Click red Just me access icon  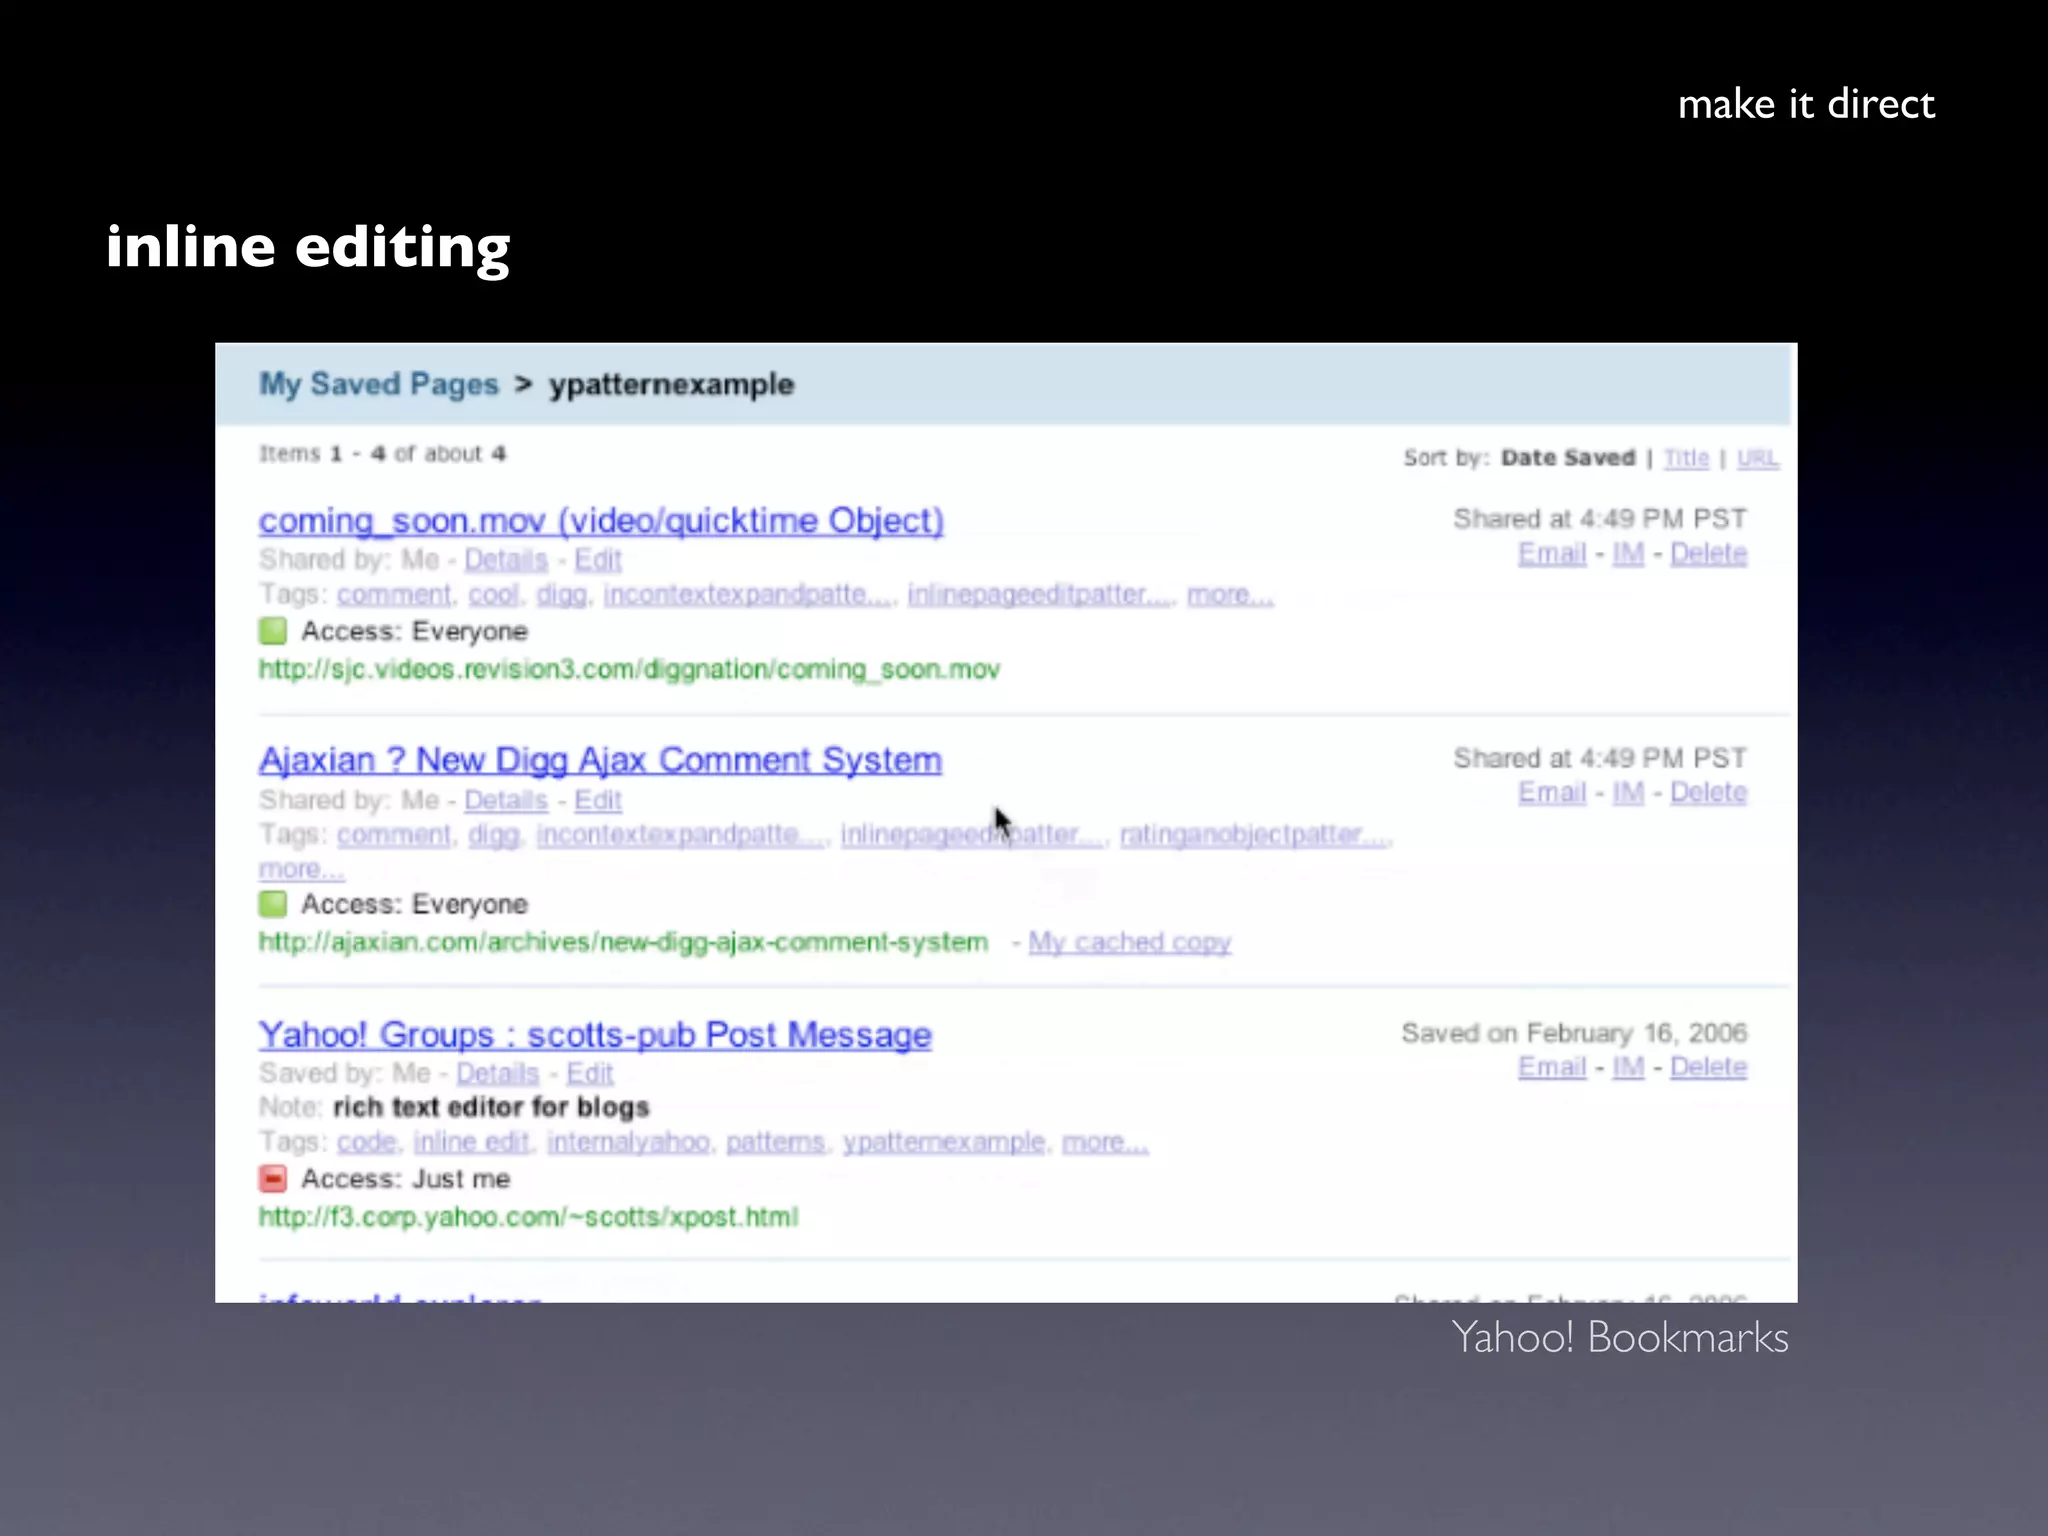pyautogui.click(x=272, y=1179)
